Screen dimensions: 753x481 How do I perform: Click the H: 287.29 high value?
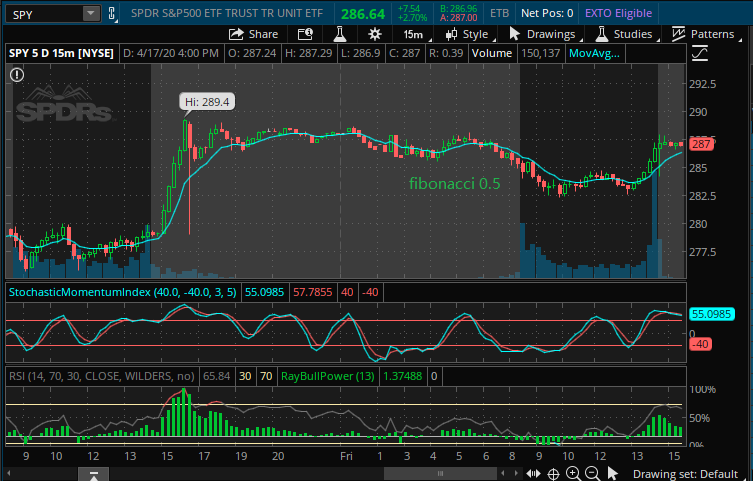click(308, 53)
